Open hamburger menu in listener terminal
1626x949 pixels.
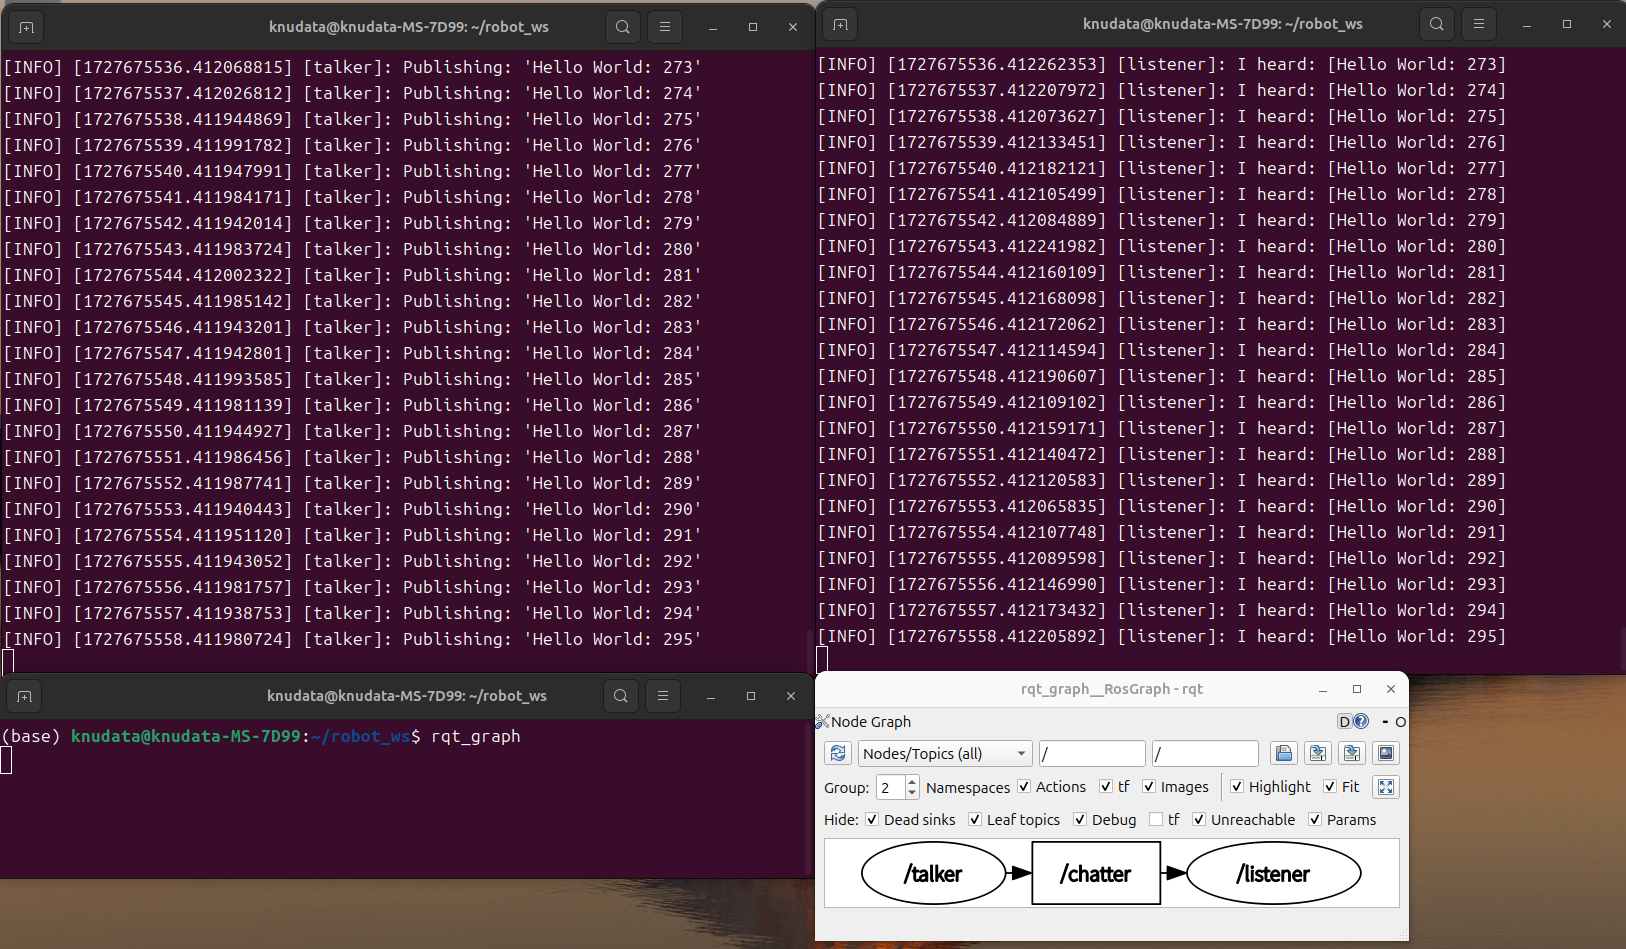pos(1479,24)
